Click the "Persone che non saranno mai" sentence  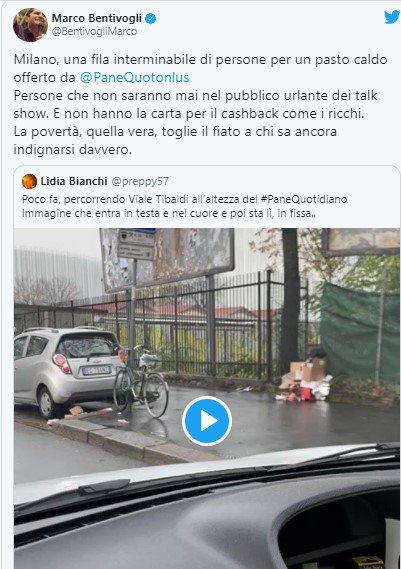click(196, 105)
